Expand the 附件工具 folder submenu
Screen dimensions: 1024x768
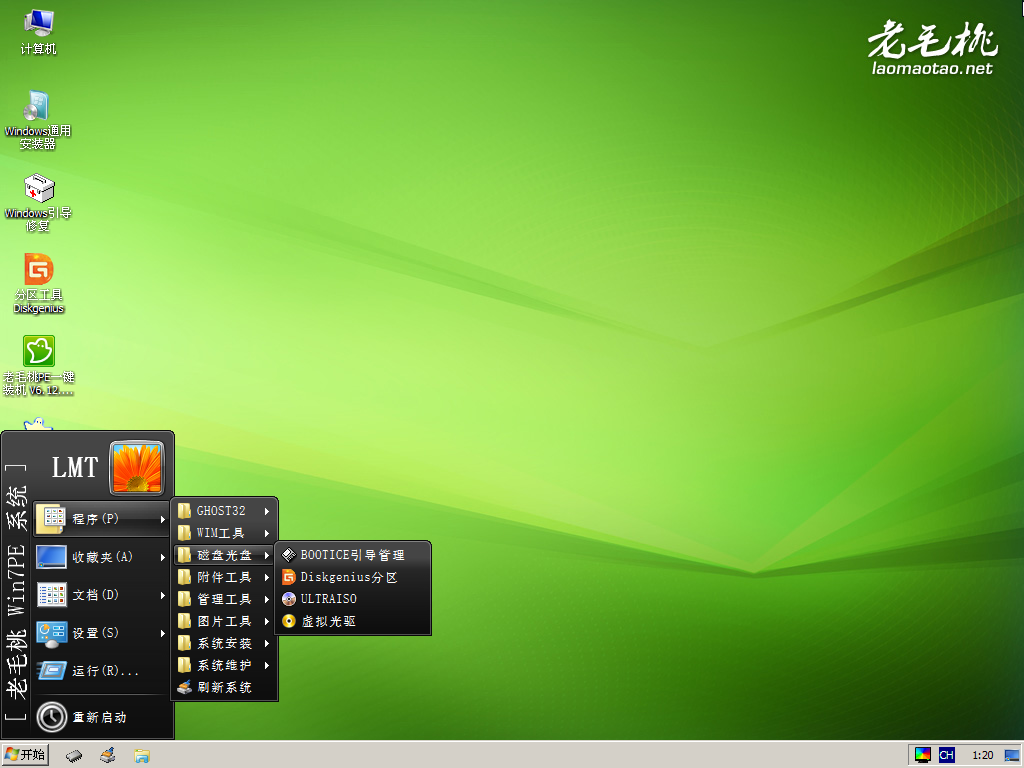pyautogui.click(x=224, y=577)
